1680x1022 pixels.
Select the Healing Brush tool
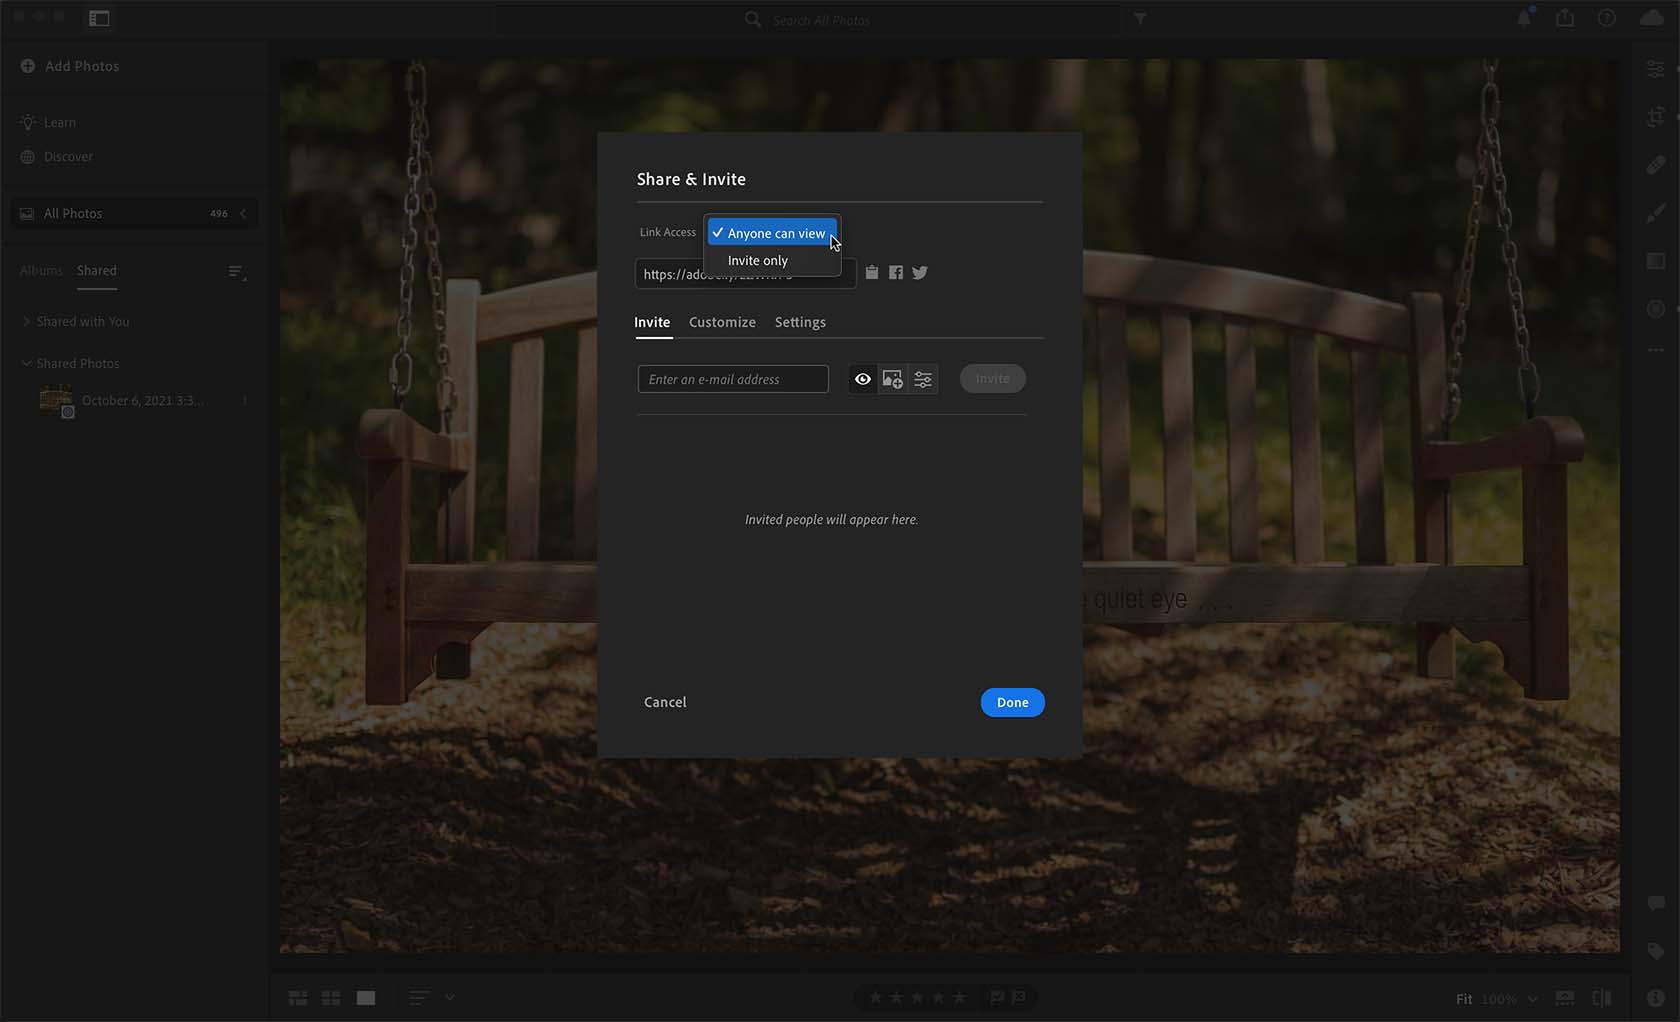[x=1657, y=164]
